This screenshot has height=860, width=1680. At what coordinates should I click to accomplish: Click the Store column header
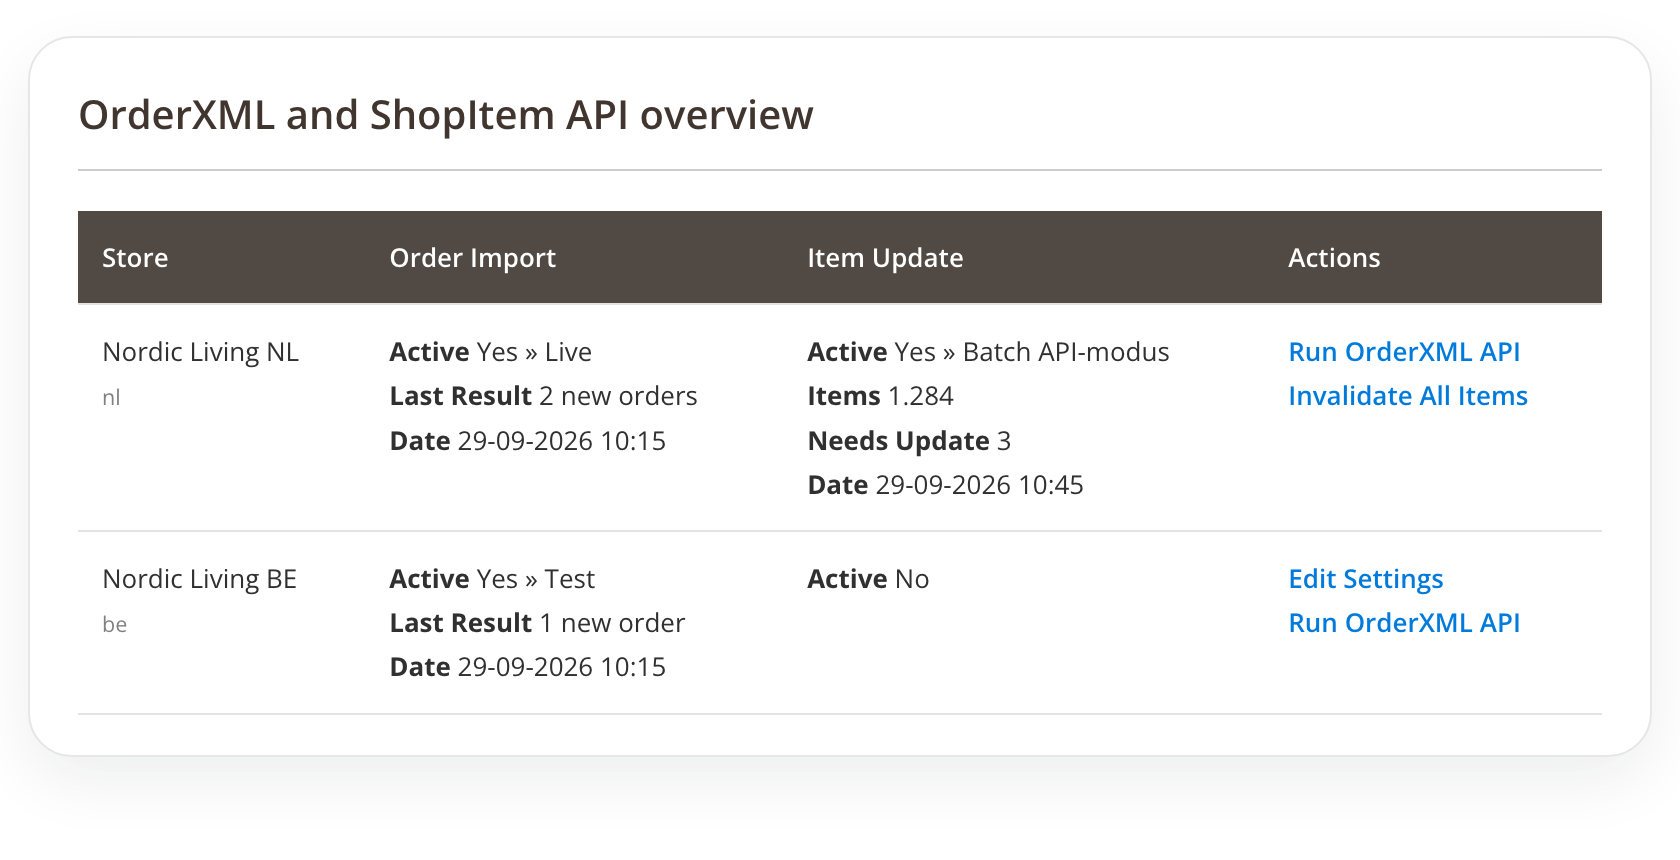point(135,258)
